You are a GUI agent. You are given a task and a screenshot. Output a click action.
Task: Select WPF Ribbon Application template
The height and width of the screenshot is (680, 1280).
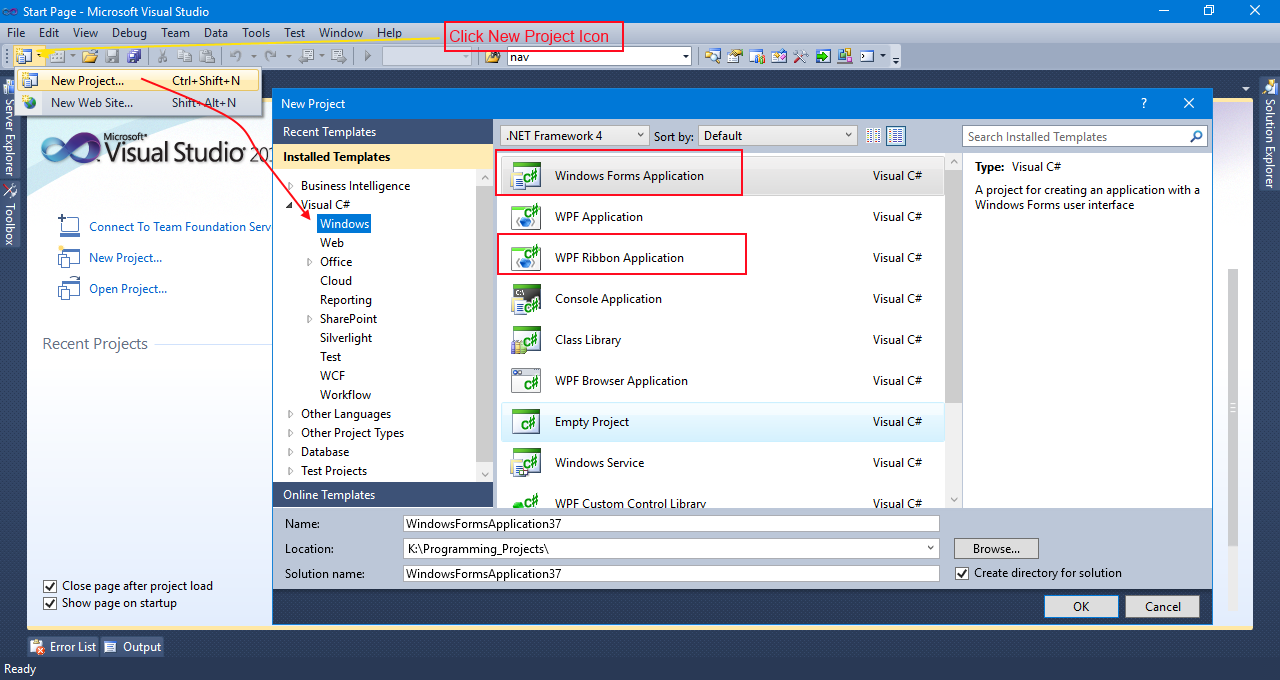coord(722,258)
